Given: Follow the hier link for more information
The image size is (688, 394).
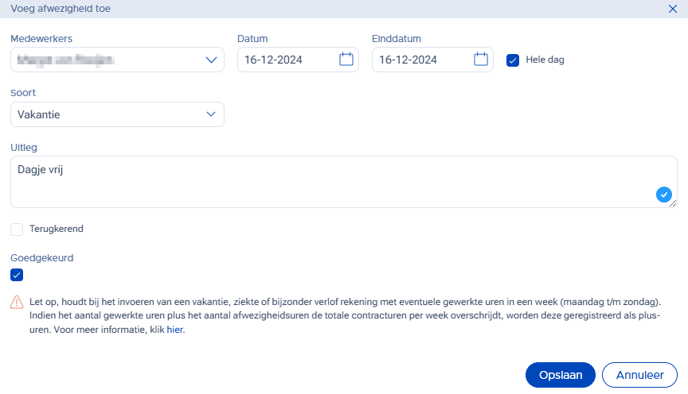Looking at the screenshot, I should (x=175, y=330).
